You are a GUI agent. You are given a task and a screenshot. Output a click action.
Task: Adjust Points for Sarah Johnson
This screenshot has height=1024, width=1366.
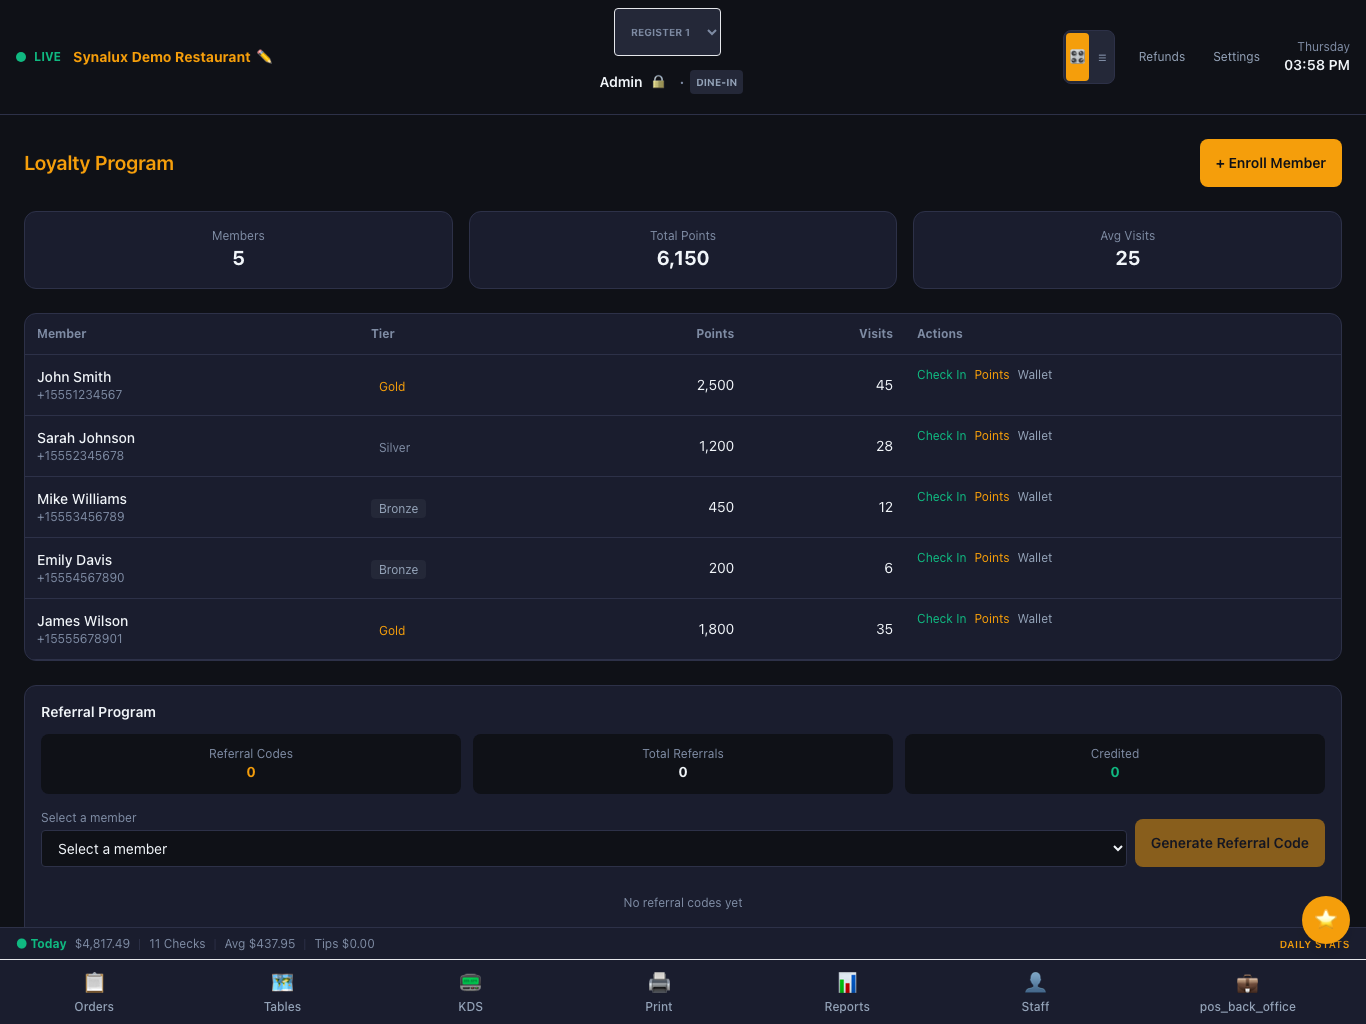coord(992,436)
